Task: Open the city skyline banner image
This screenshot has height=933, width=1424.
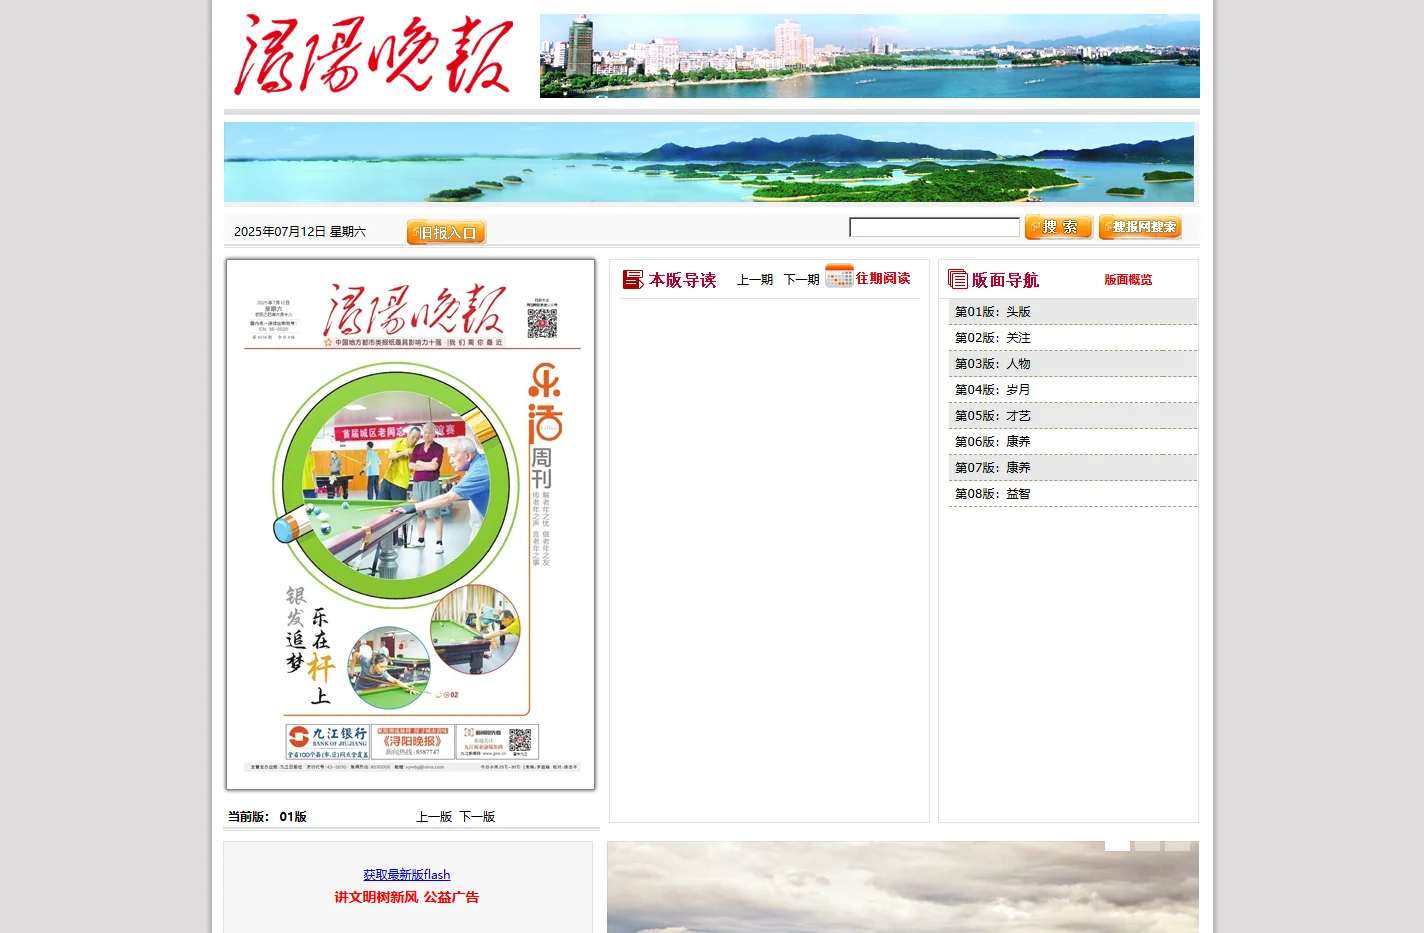Action: [x=869, y=56]
